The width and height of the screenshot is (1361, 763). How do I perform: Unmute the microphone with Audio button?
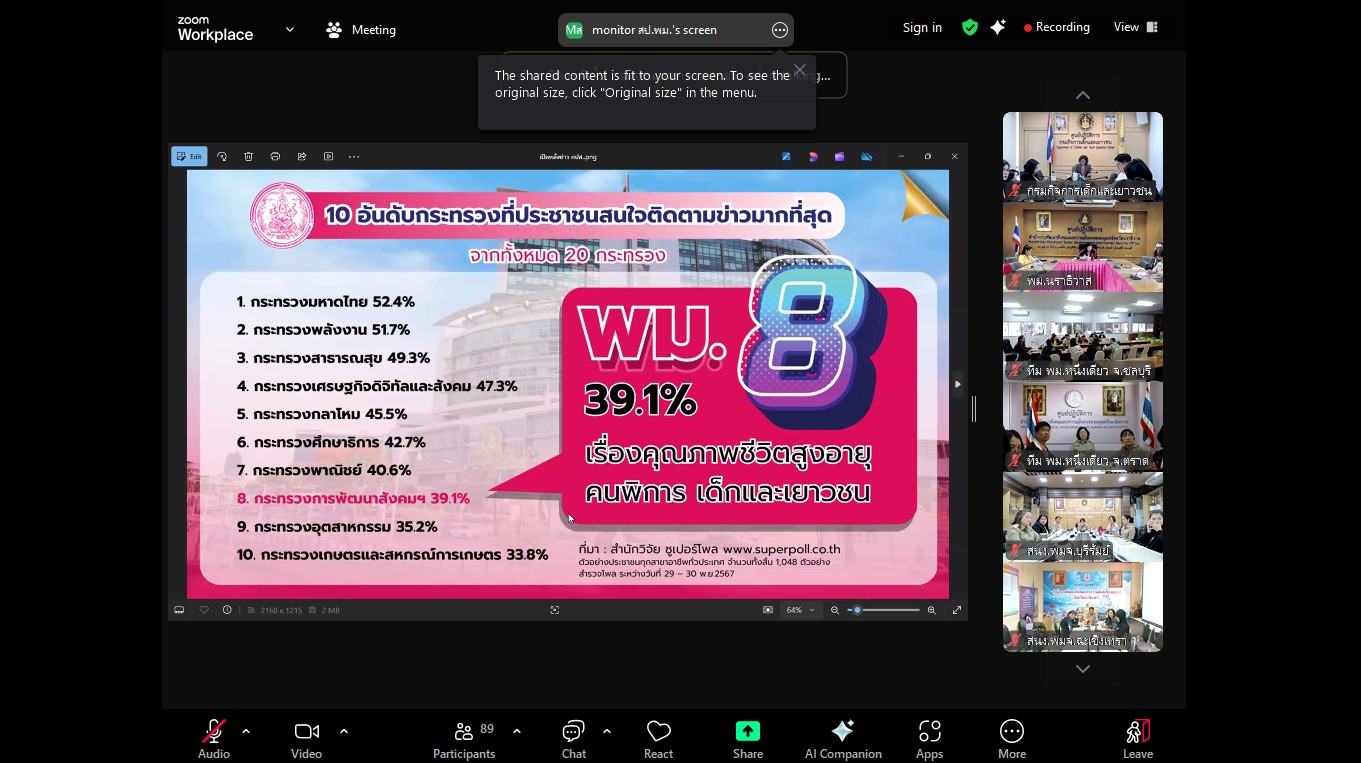point(213,738)
